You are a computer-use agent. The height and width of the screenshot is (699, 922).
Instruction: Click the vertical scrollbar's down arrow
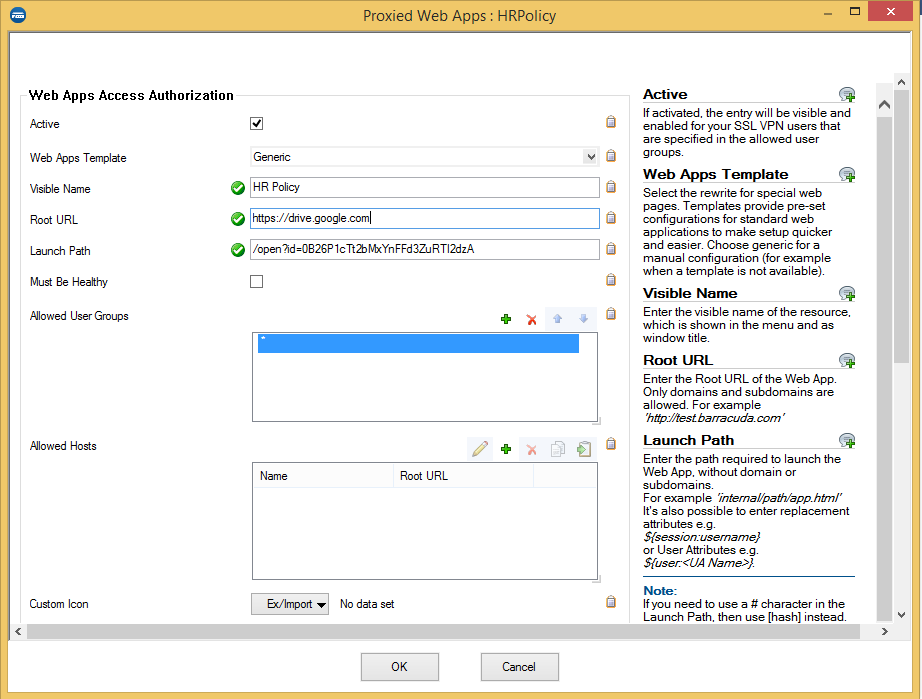click(901, 614)
